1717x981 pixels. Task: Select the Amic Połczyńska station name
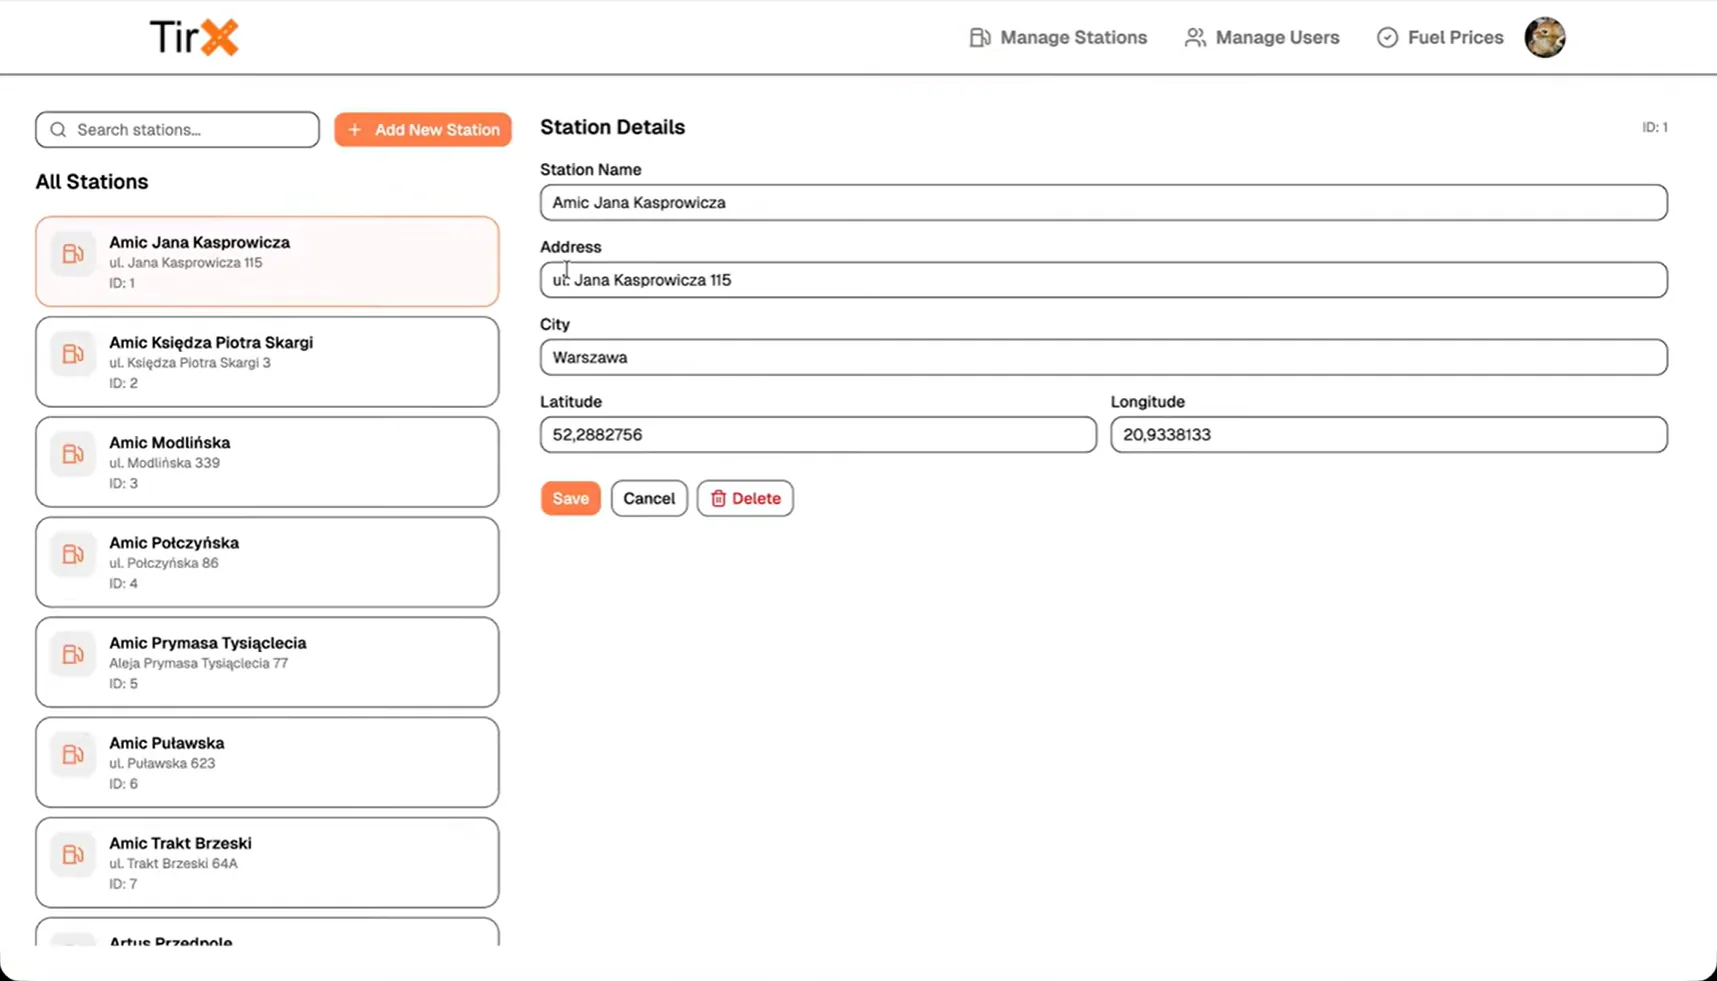[x=174, y=543]
